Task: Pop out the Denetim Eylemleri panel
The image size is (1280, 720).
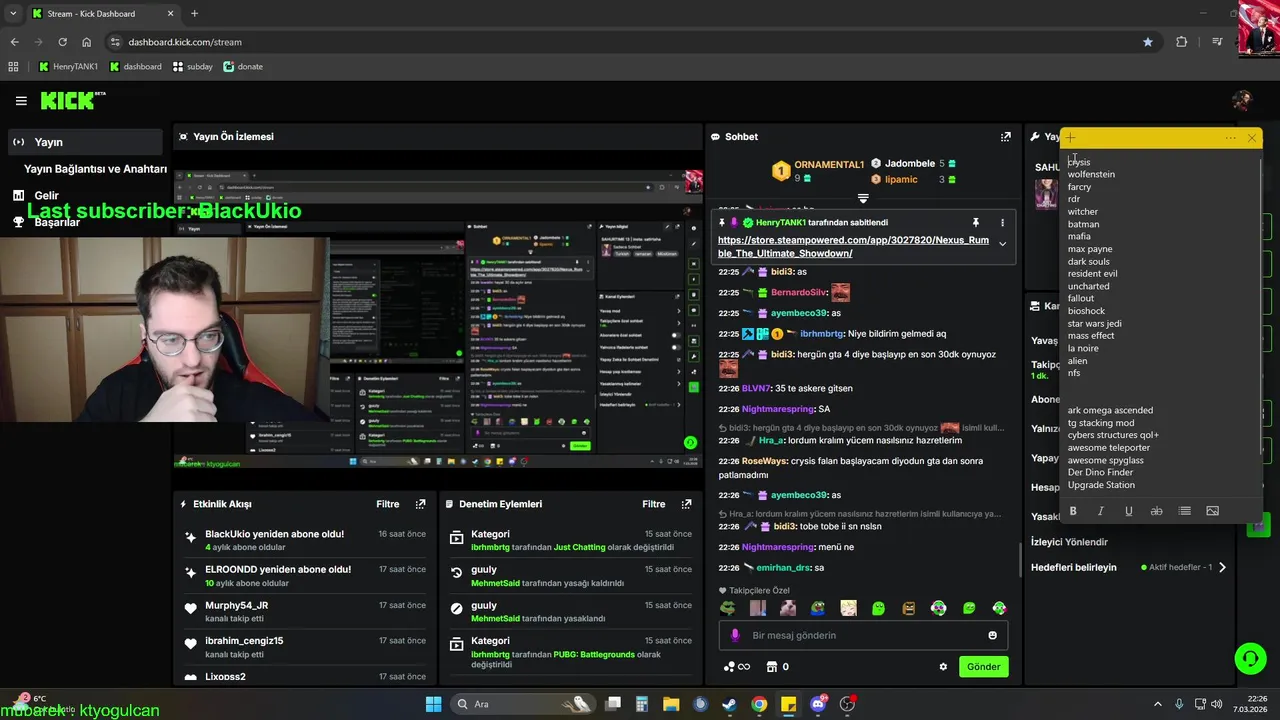Action: [x=686, y=504]
